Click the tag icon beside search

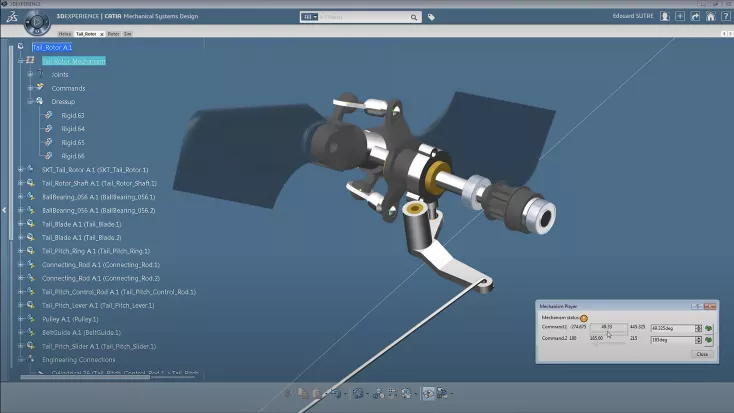coord(431,17)
